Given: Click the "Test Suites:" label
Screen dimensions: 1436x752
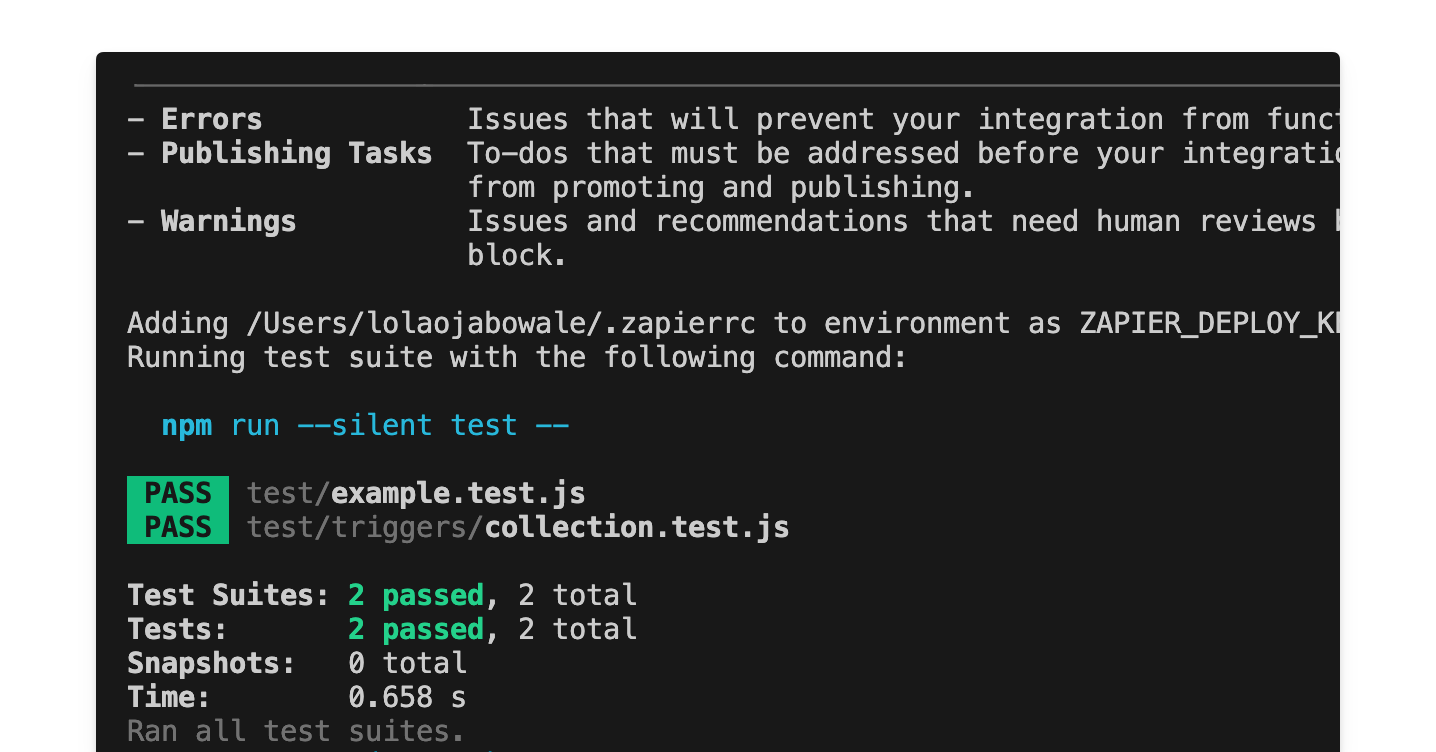Looking at the screenshot, I should (228, 595).
